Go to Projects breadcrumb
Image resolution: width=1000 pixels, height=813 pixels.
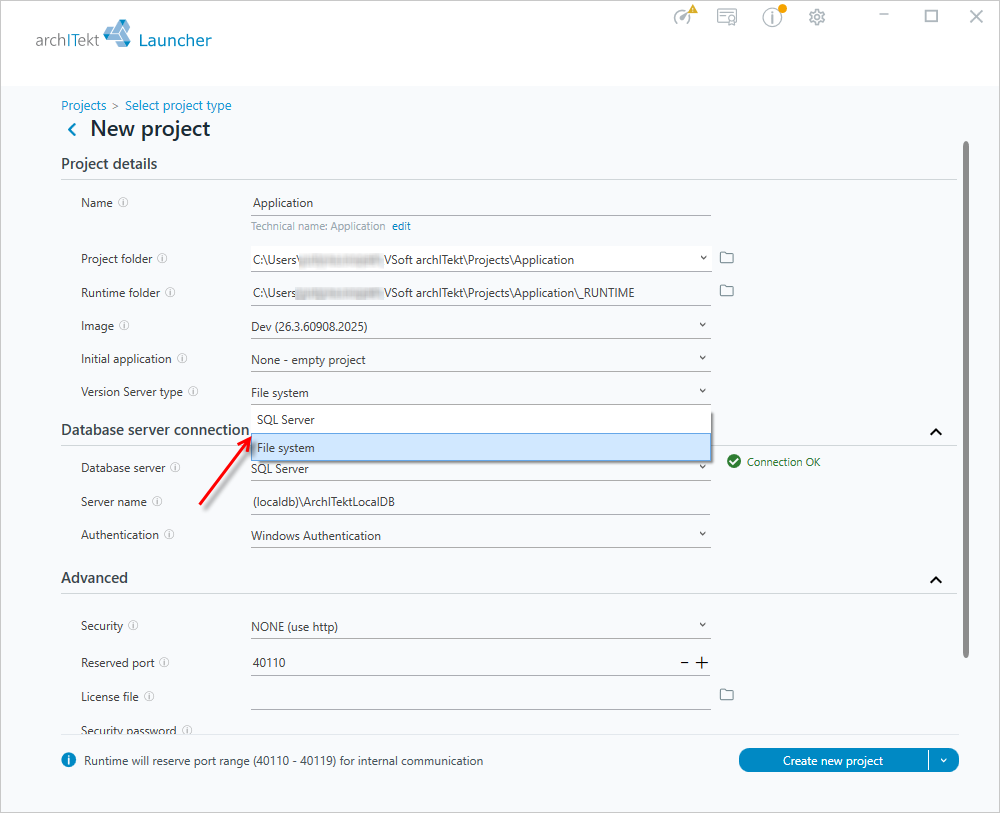coord(84,106)
